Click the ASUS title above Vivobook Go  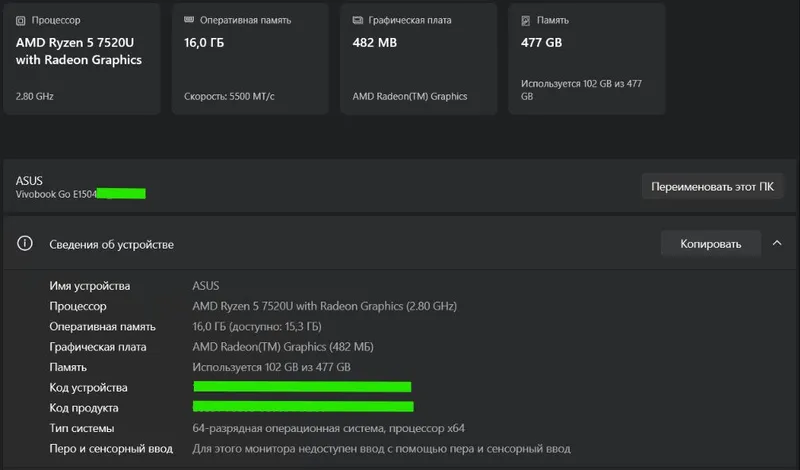point(29,181)
